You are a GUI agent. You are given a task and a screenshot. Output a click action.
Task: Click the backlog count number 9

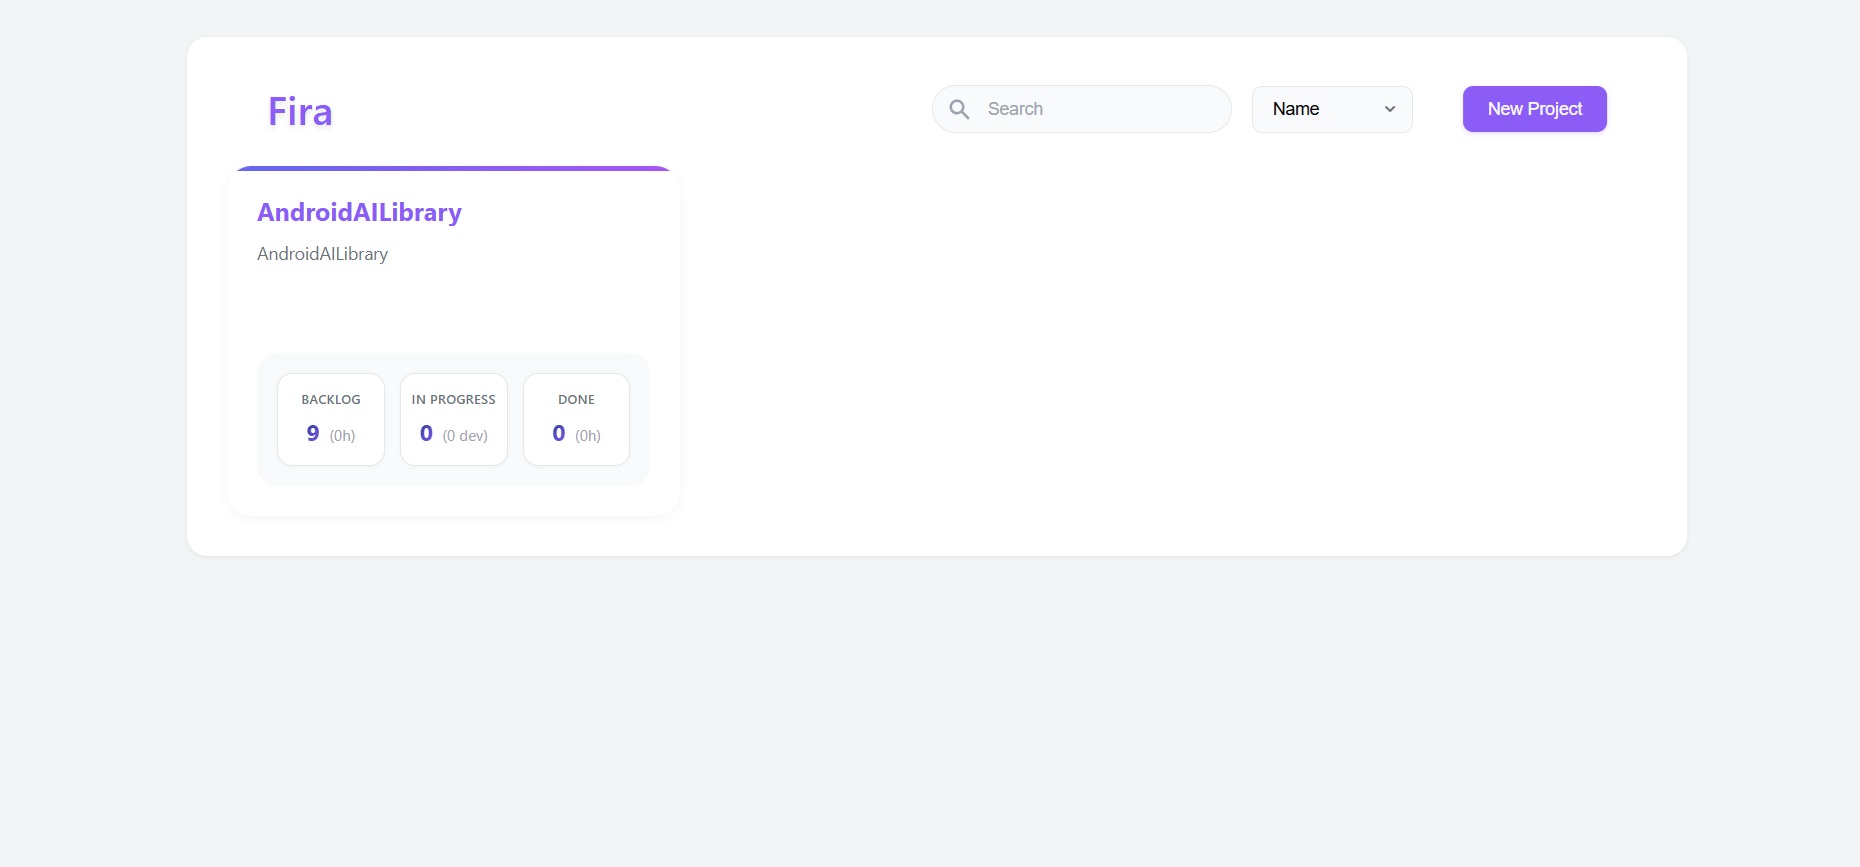(x=313, y=433)
